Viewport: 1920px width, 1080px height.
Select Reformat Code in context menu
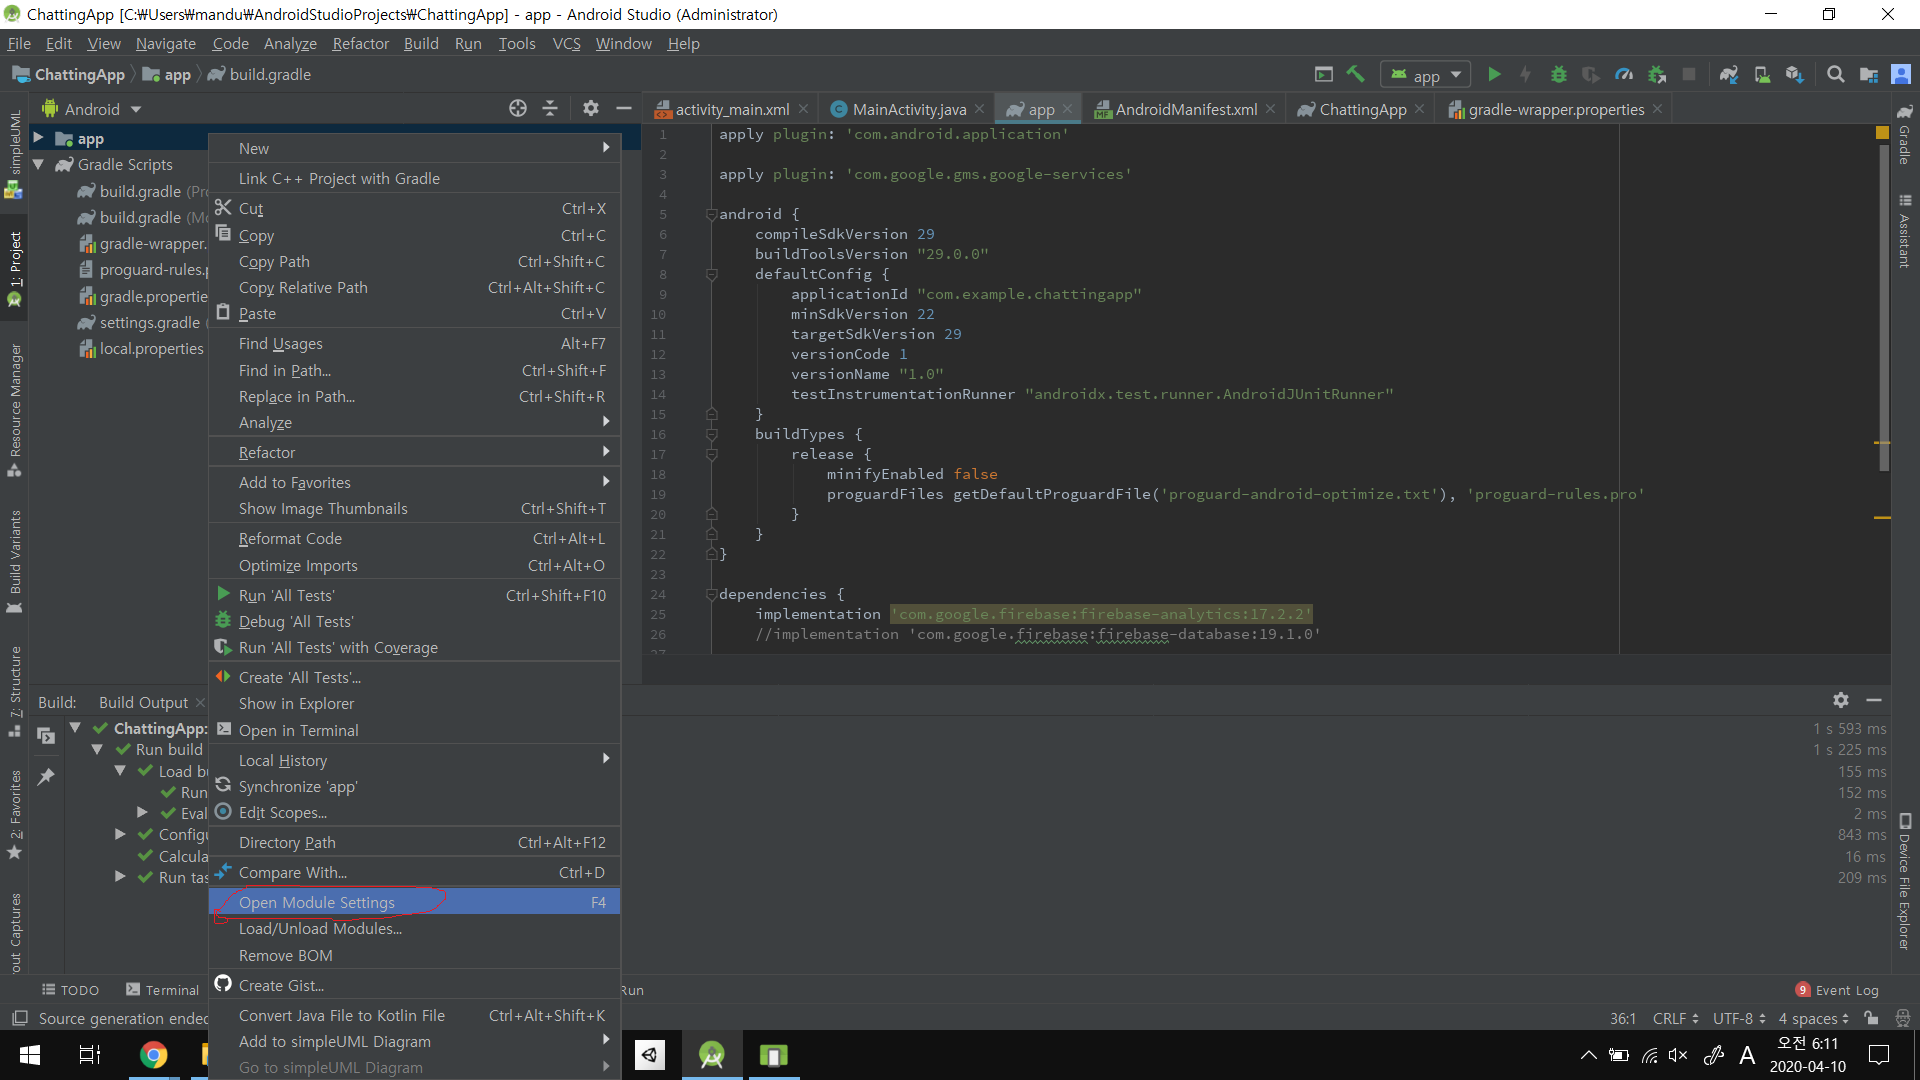point(415,538)
